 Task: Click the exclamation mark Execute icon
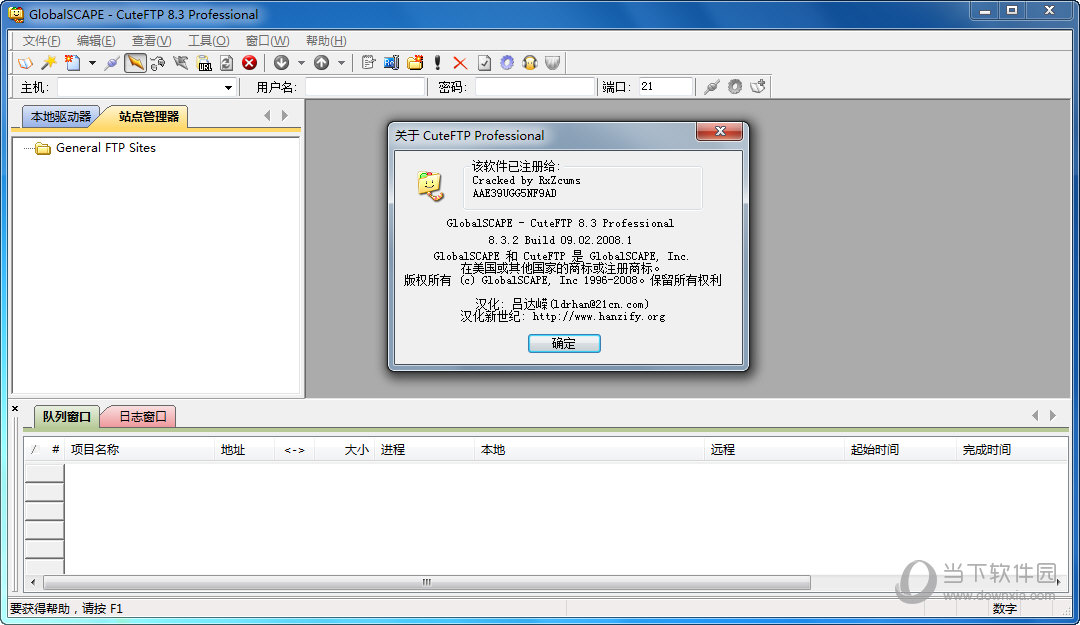(437, 63)
